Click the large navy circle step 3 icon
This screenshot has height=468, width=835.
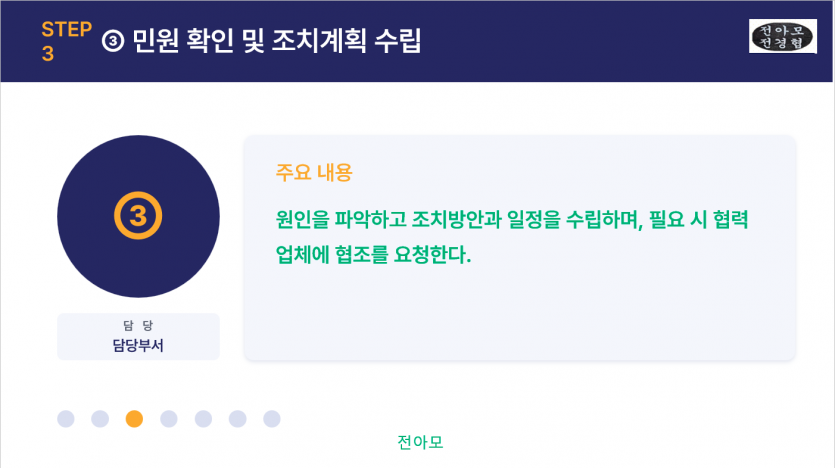click(x=138, y=216)
